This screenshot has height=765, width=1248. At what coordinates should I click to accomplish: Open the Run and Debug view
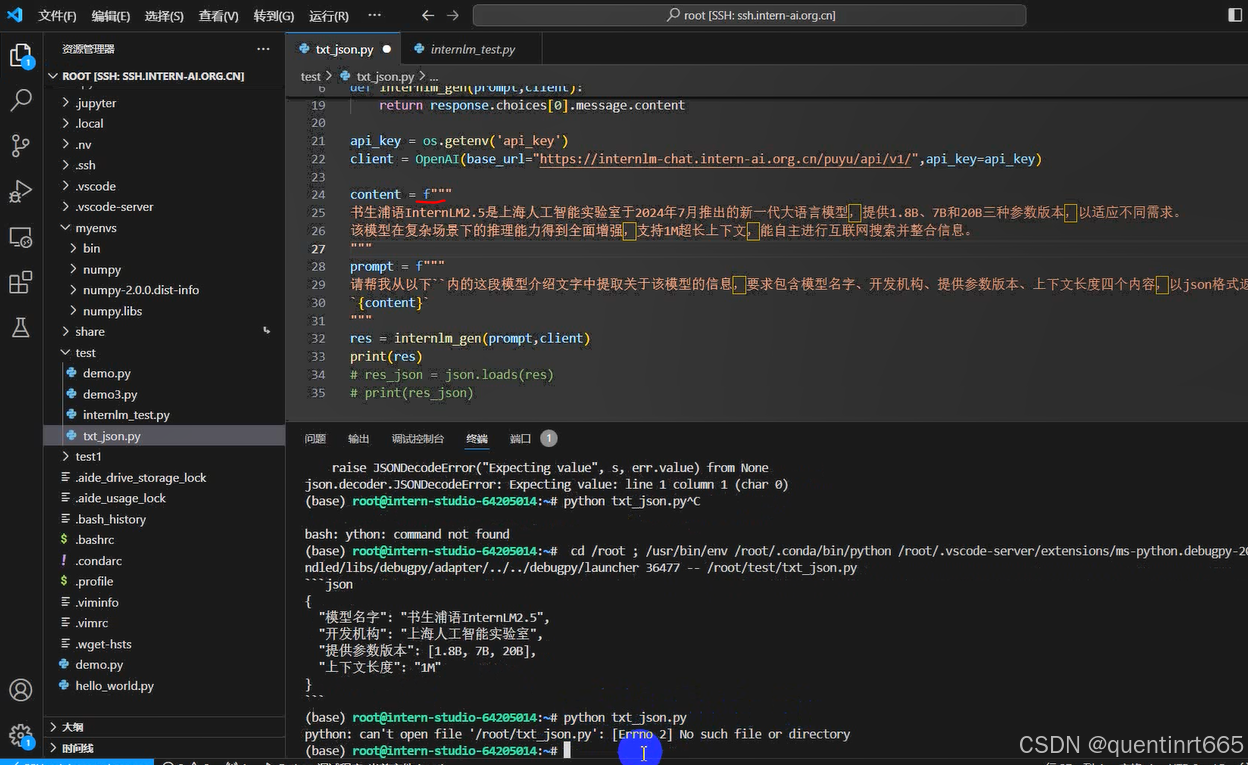pyautogui.click(x=20, y=192)
